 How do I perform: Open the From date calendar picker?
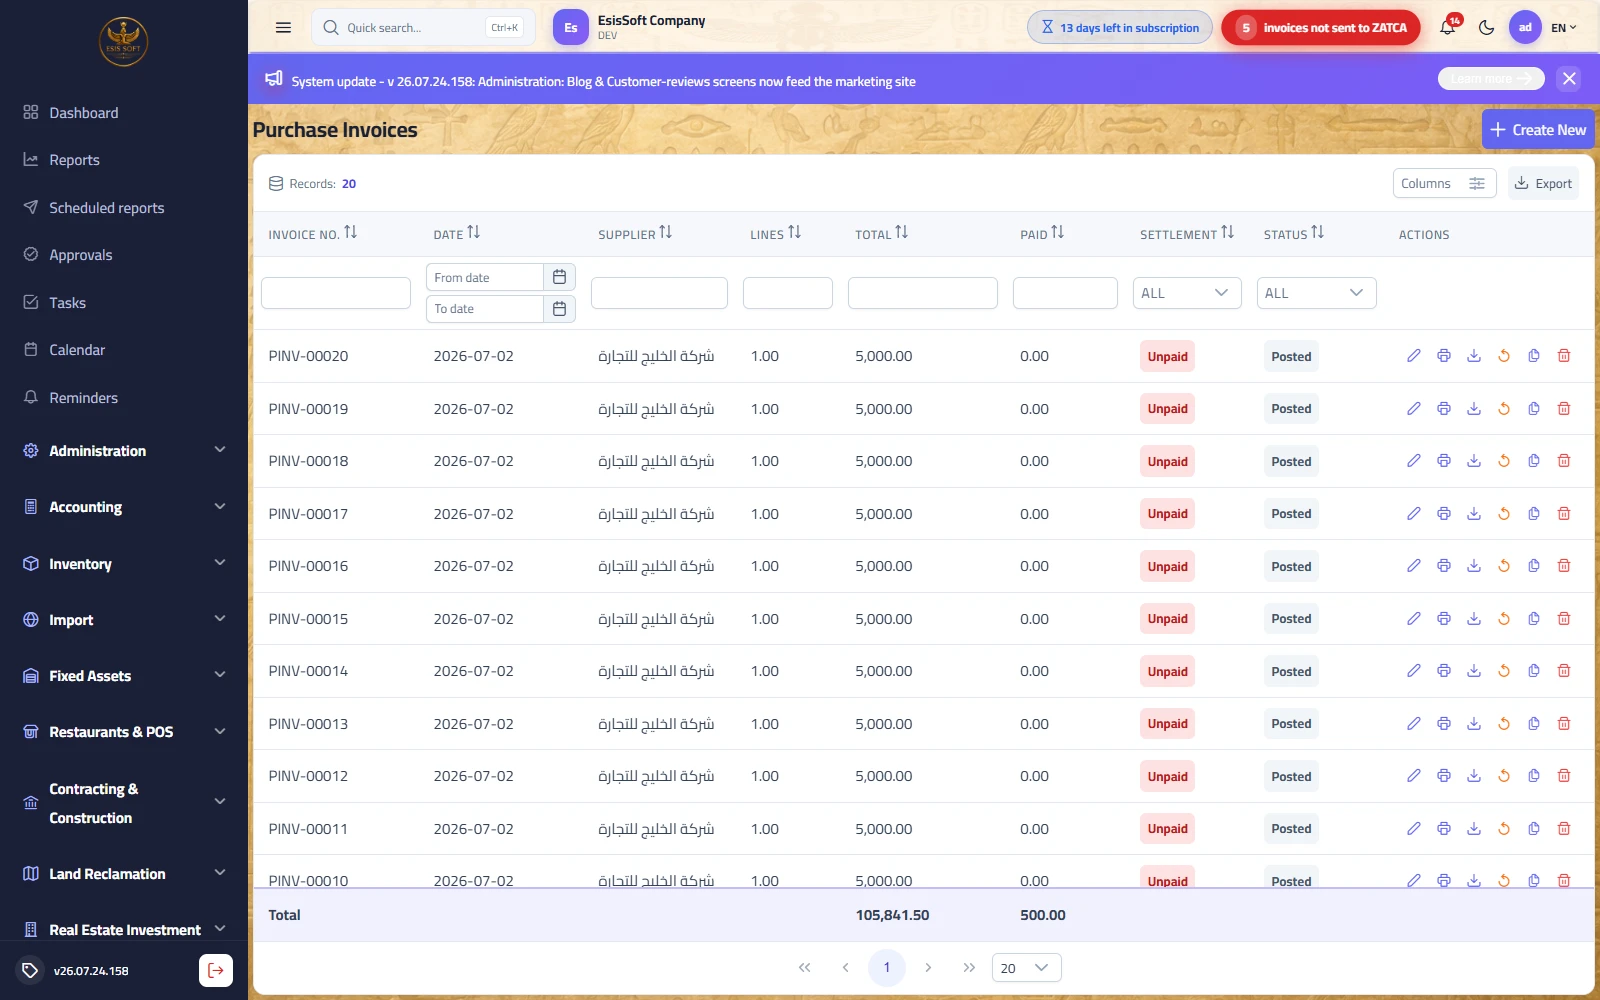[x=559, y=277]
